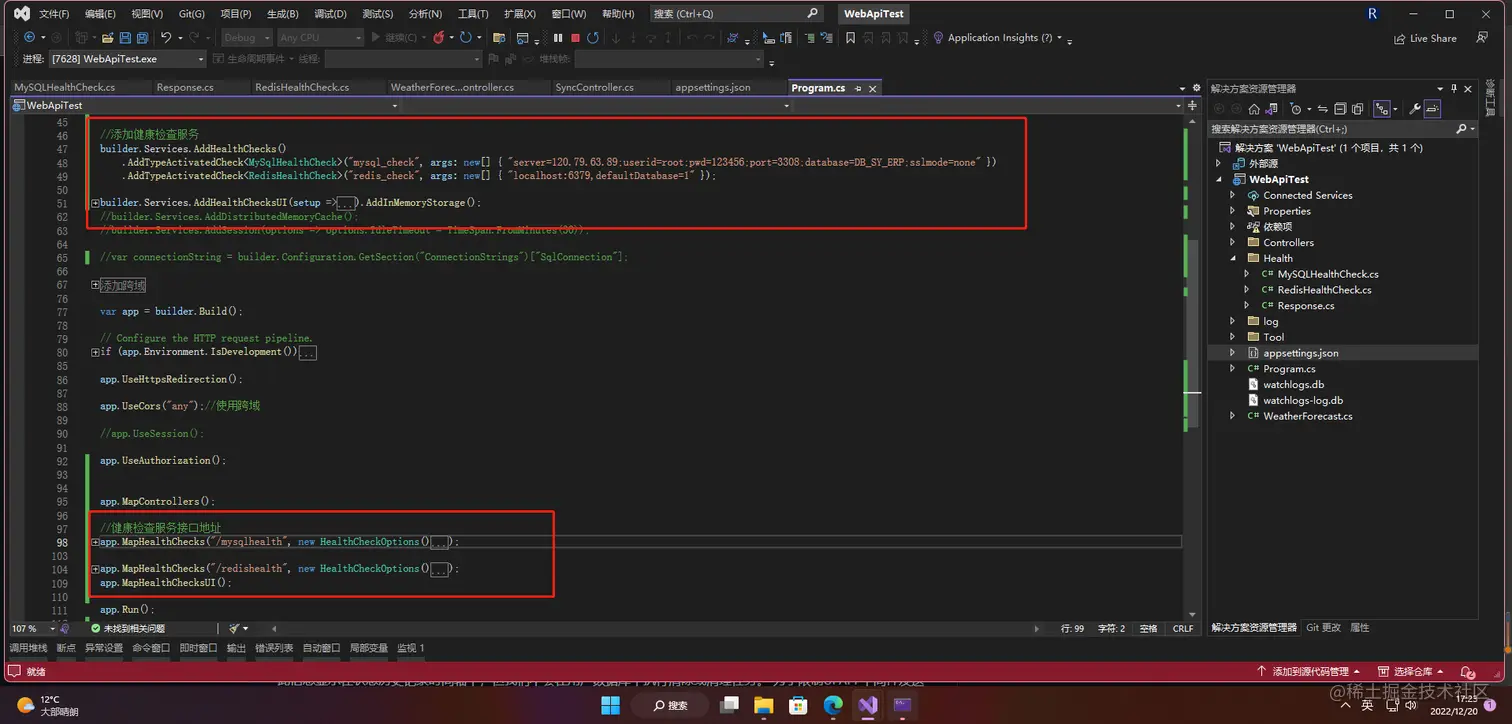Select watchlogs.db in Solution Explorer
The image size is (1512, 724).
[x=1293, y=385]
